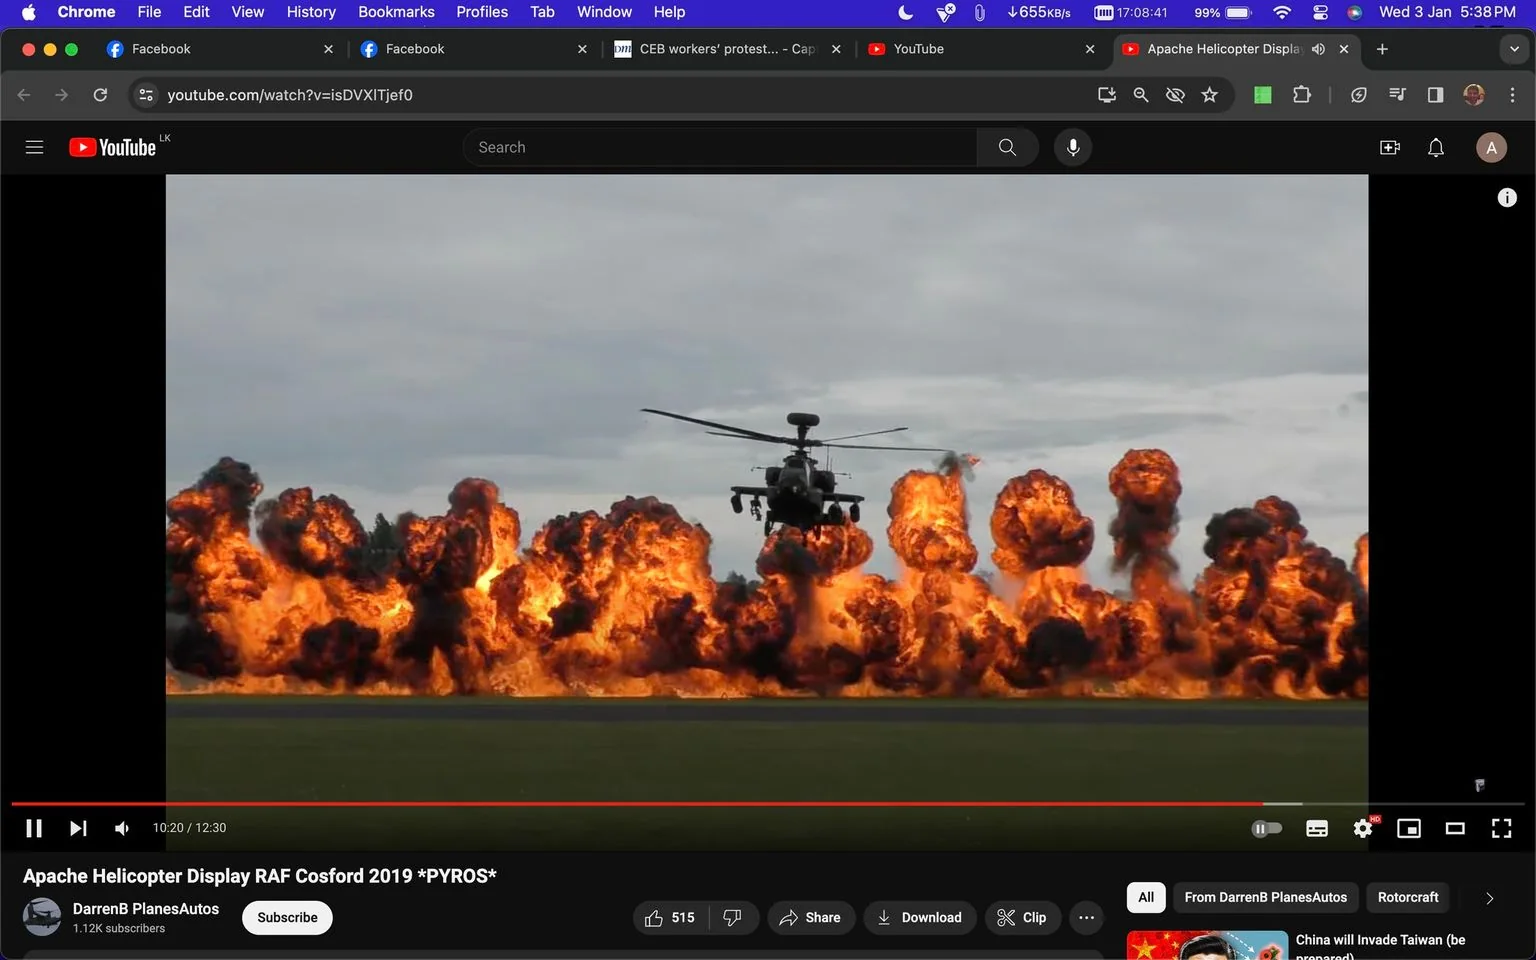
Task: Download the video
Action: click(920, 917)
